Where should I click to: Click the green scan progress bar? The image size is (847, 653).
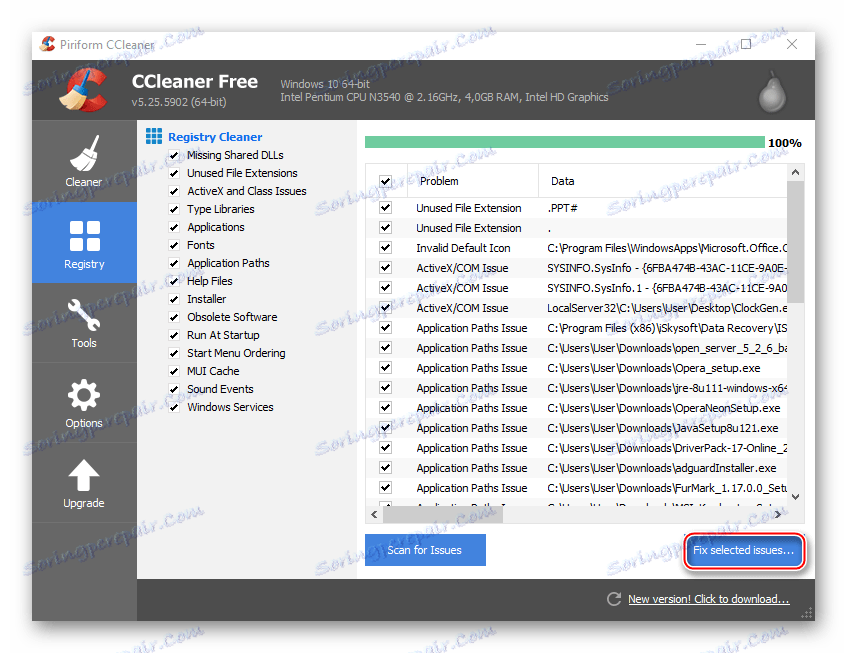point(564,142)
